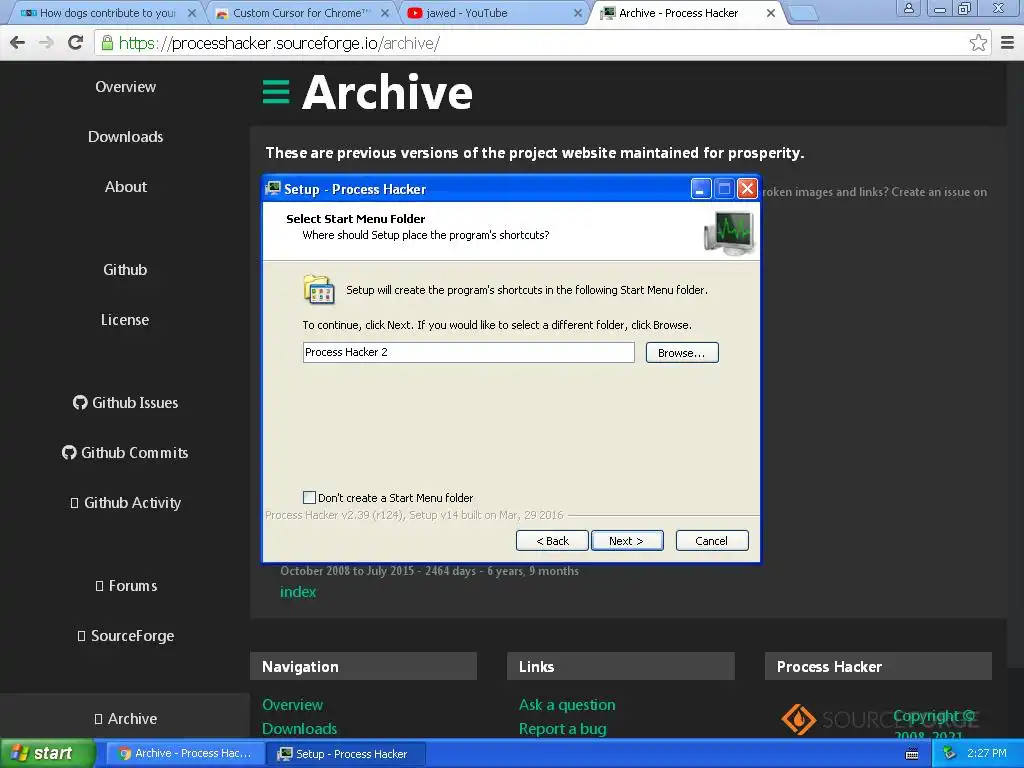Click the Windows start button
The width and height of the screenshot is (1024, 768).
[x=46, y=754]
